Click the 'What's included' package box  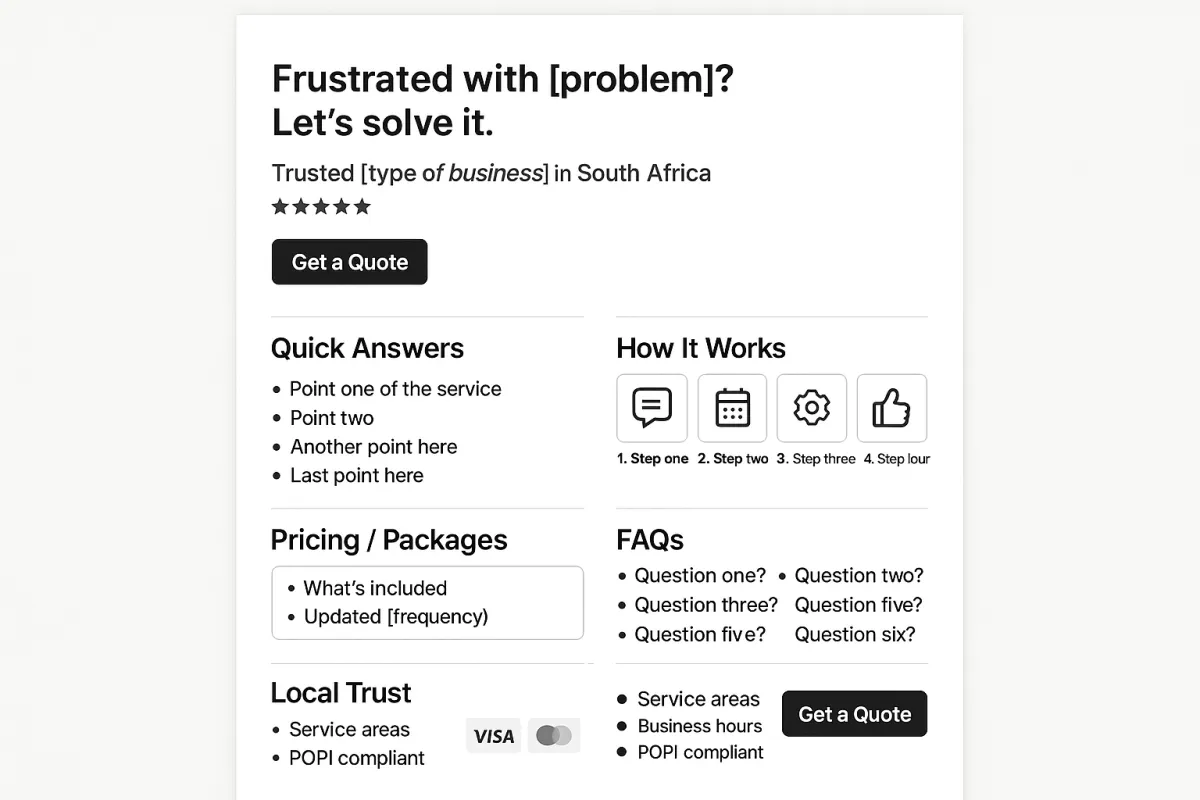pyautogui.click(x=427, y=602)
